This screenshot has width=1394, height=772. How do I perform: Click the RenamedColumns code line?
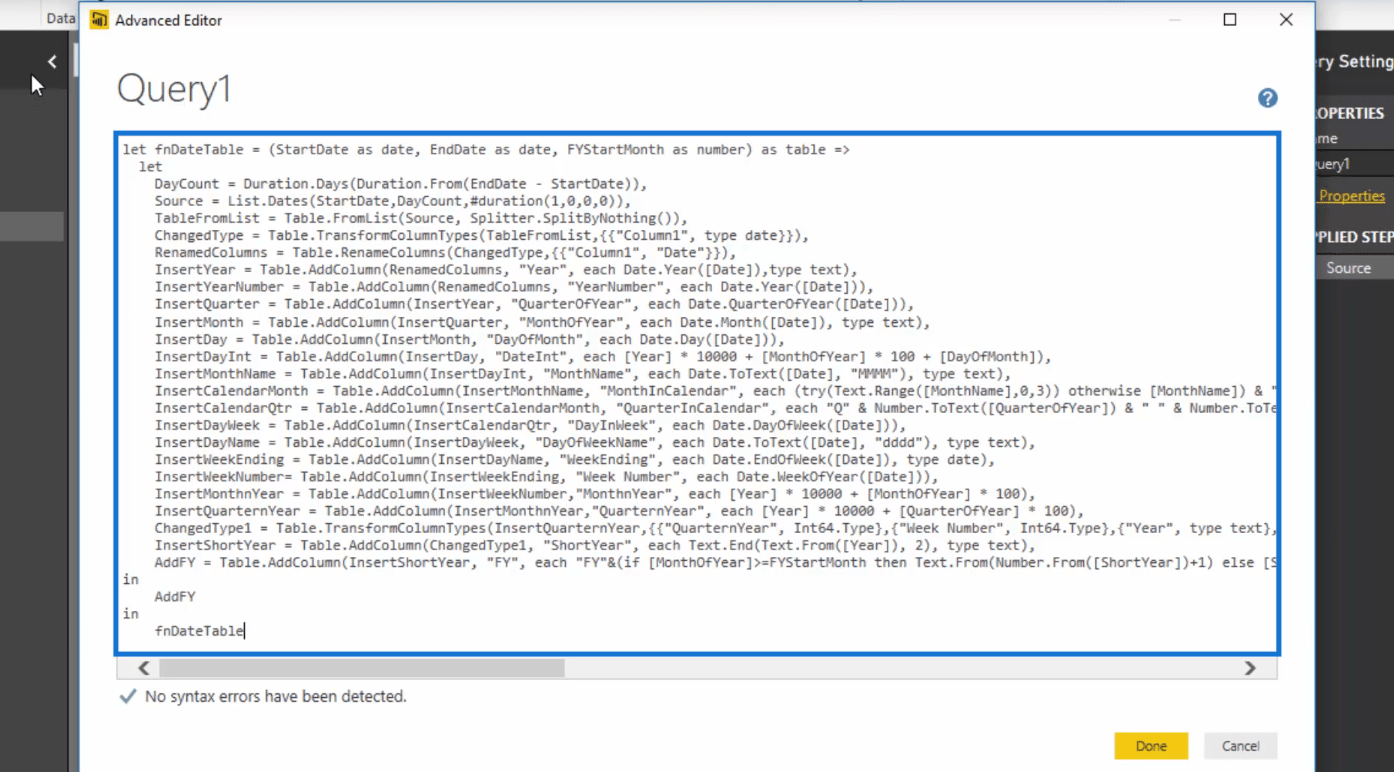click(445, 253)
